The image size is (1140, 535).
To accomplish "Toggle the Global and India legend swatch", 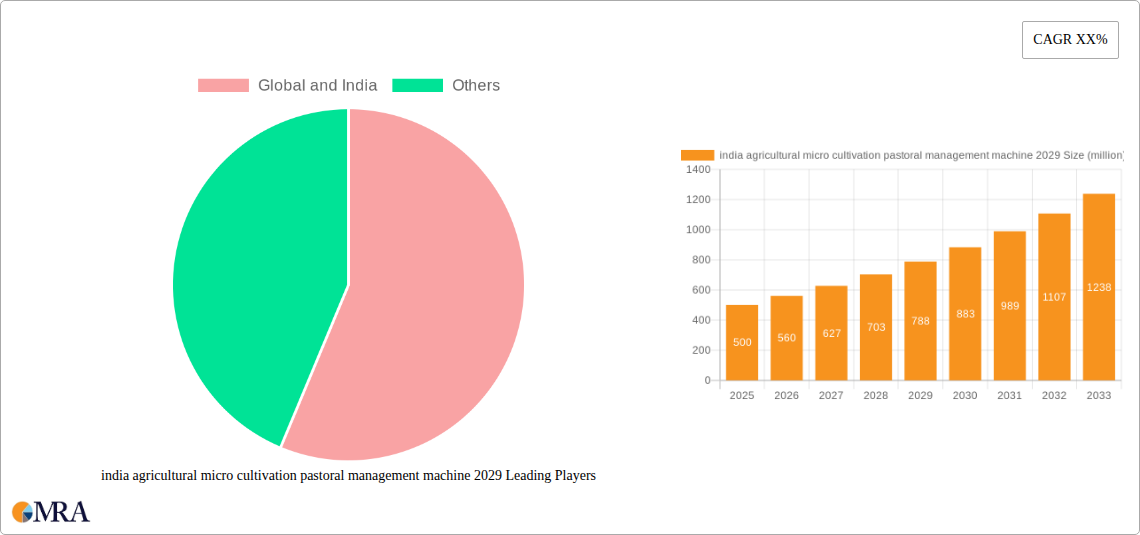I will 223,86.
